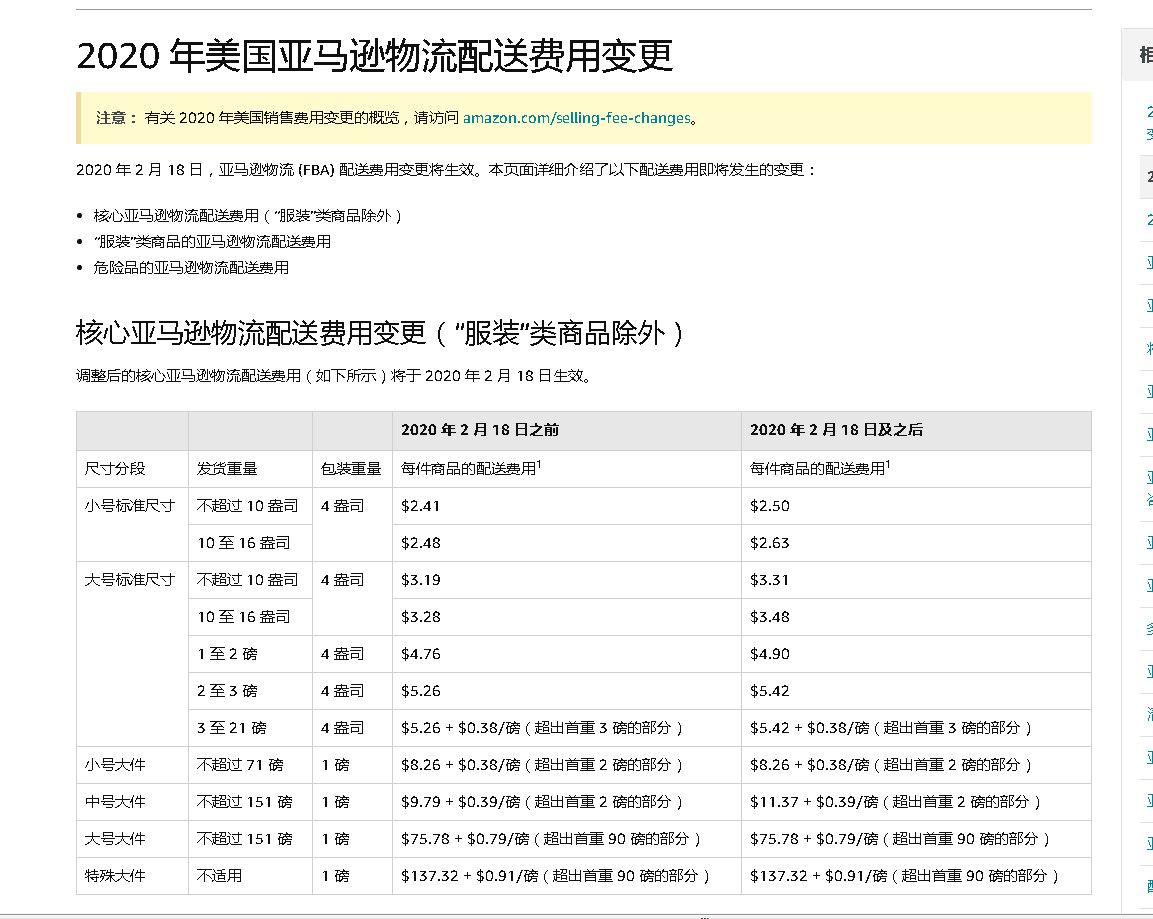Click the first bullet 核心亚马逊物流配送费用

pos(247,216)
